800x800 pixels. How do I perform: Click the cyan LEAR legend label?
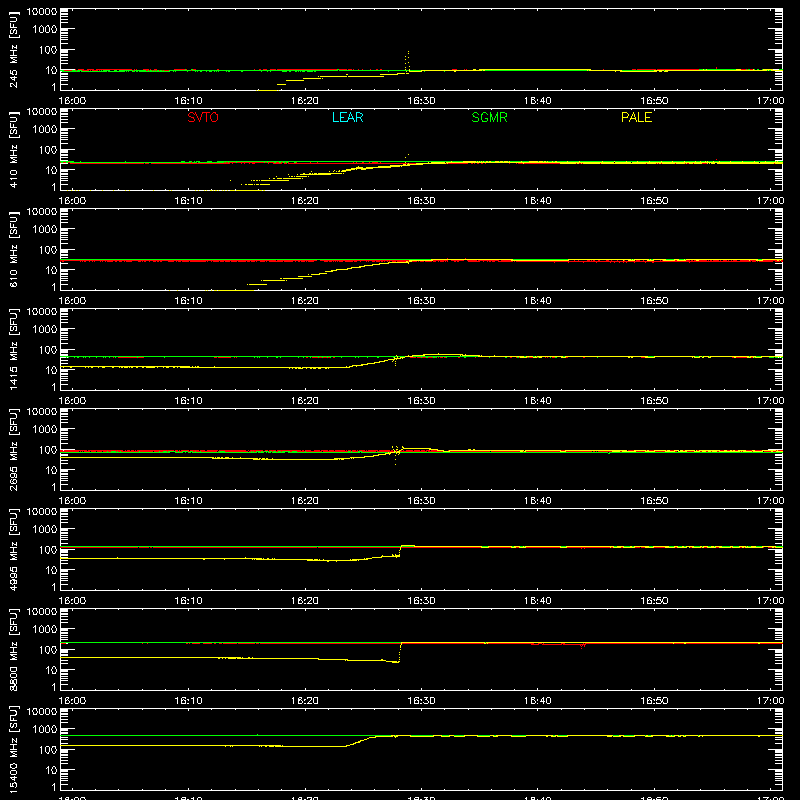(347, 117)
